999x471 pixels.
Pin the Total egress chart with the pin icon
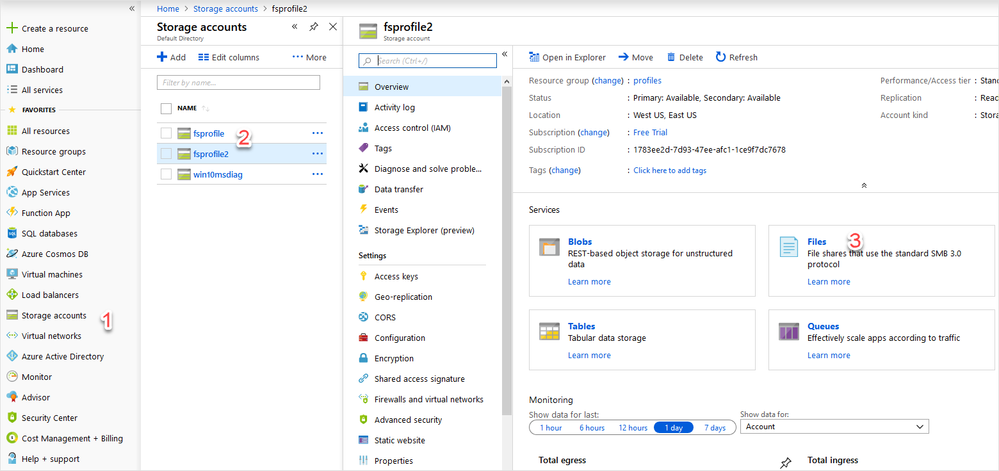click(786, 463)
